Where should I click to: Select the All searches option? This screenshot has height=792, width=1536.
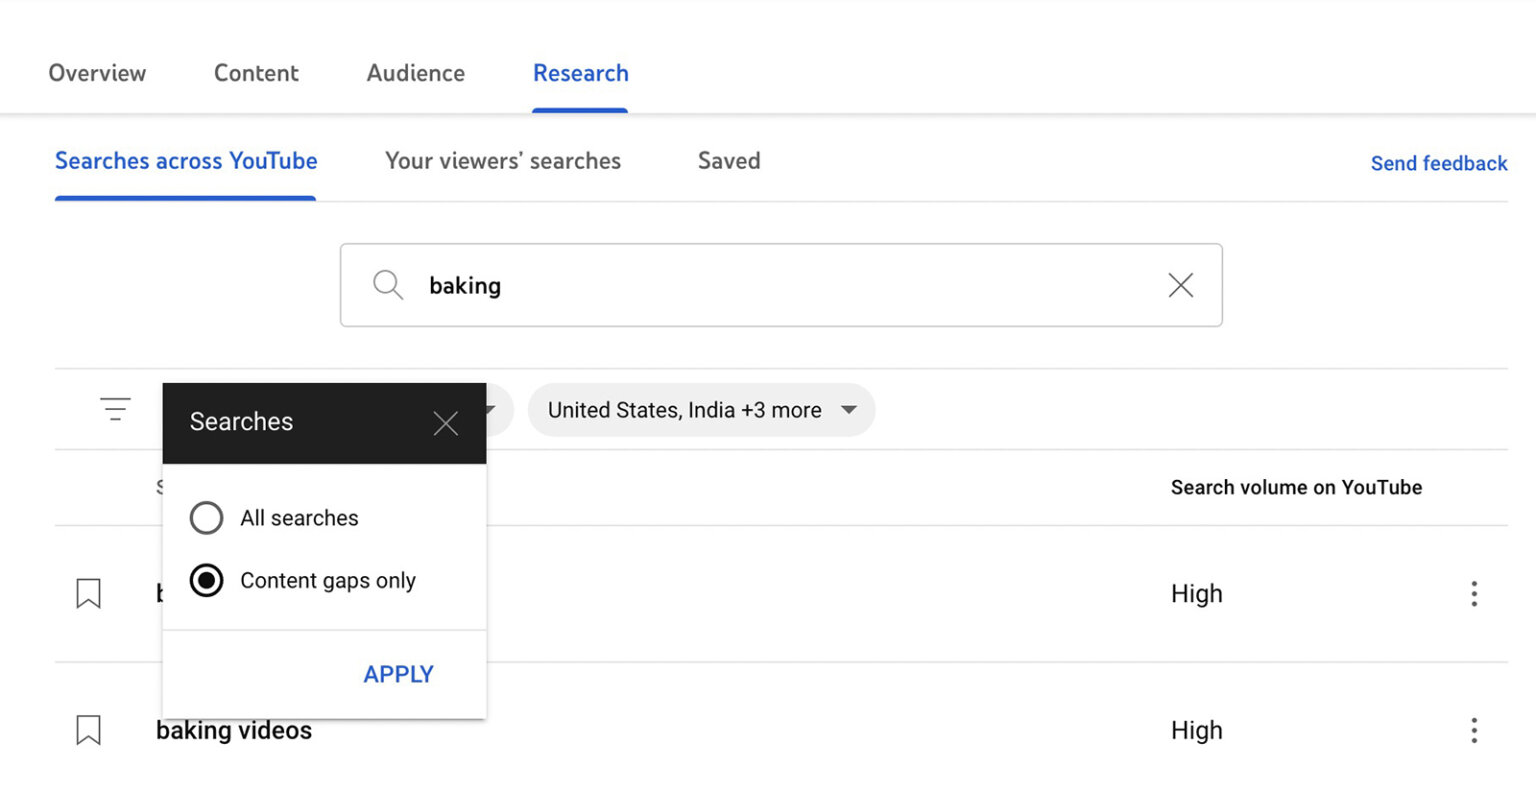[206, 518]
